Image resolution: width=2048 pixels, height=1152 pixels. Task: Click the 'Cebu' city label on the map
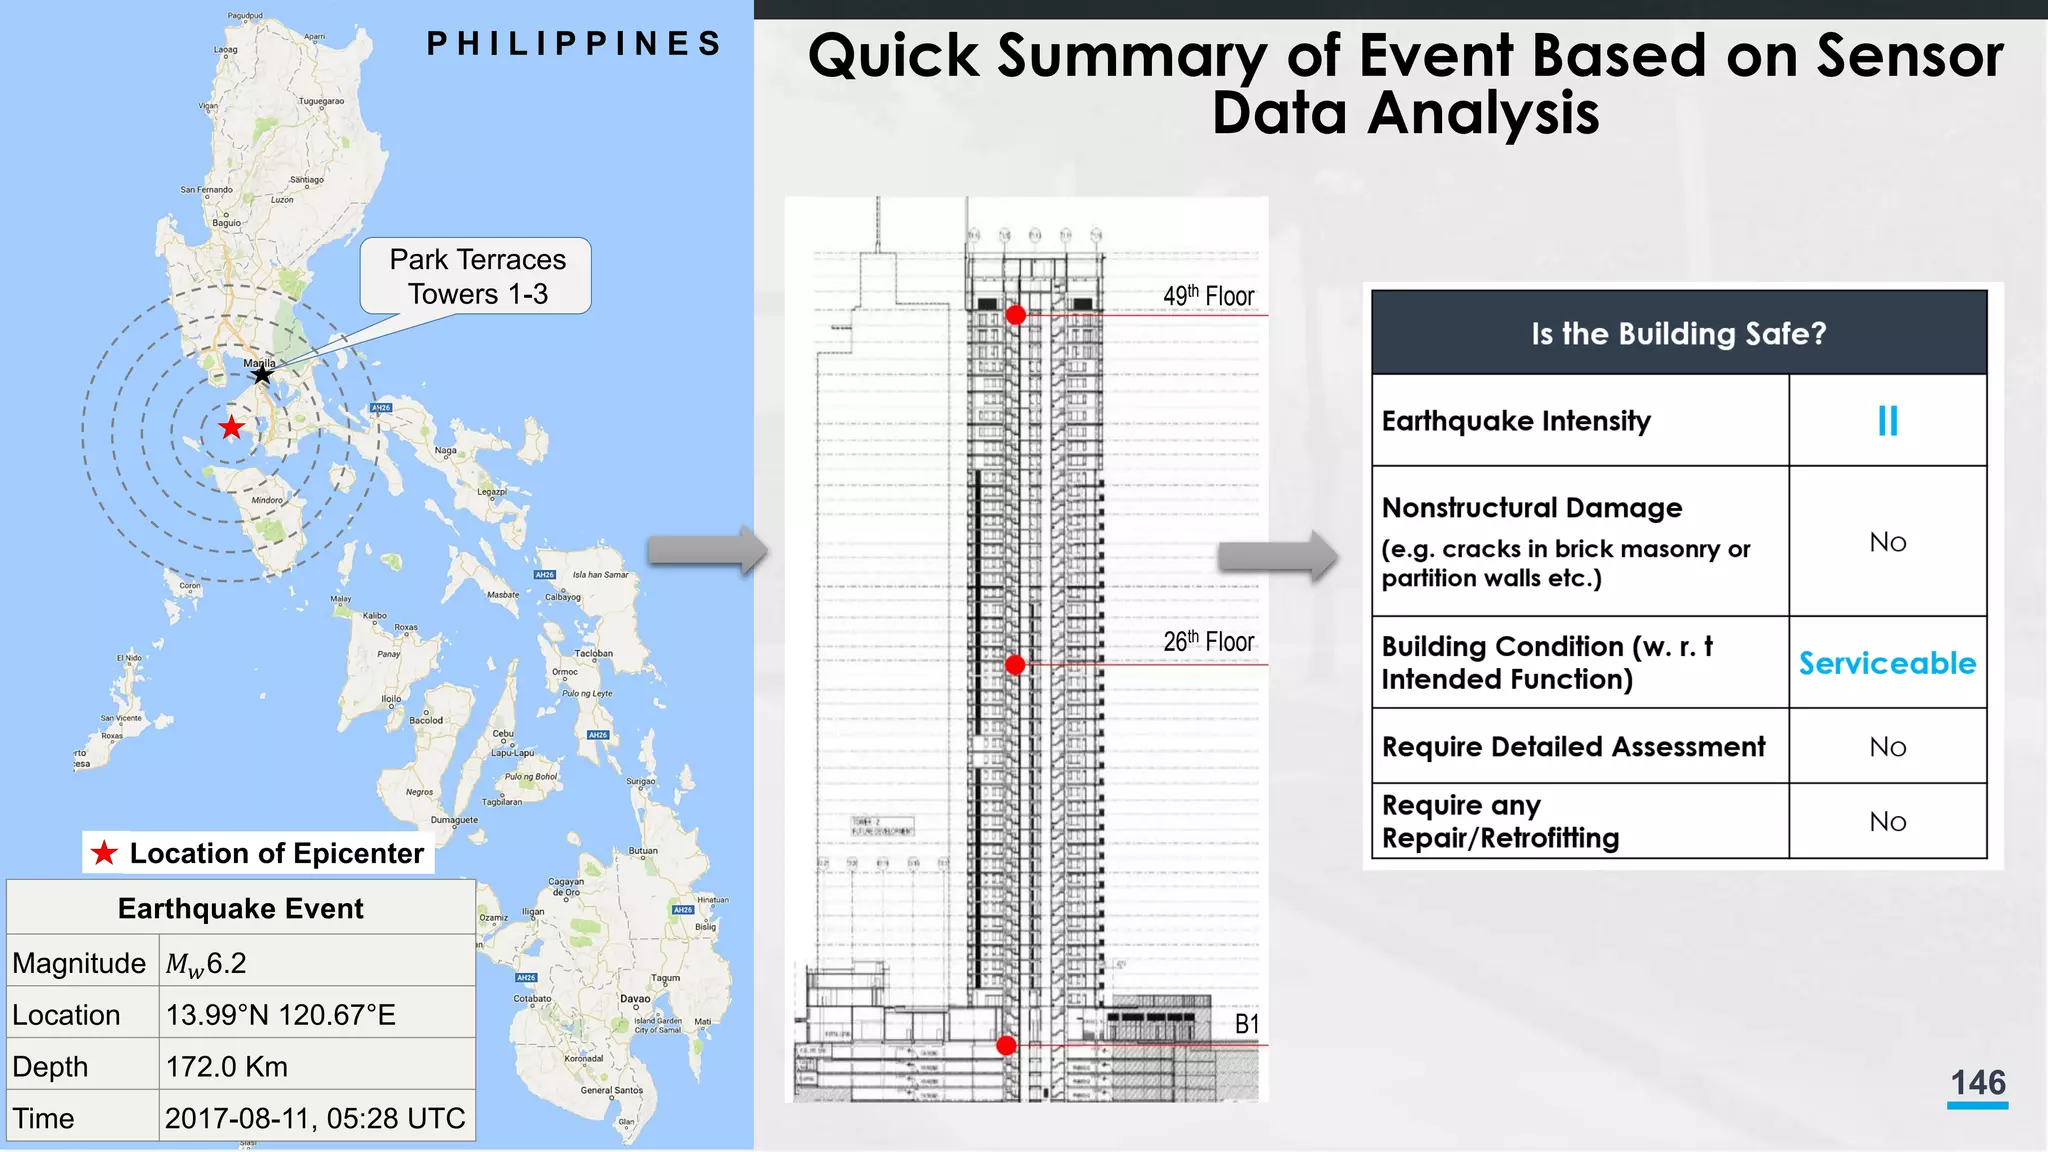[x=503, y=734]
